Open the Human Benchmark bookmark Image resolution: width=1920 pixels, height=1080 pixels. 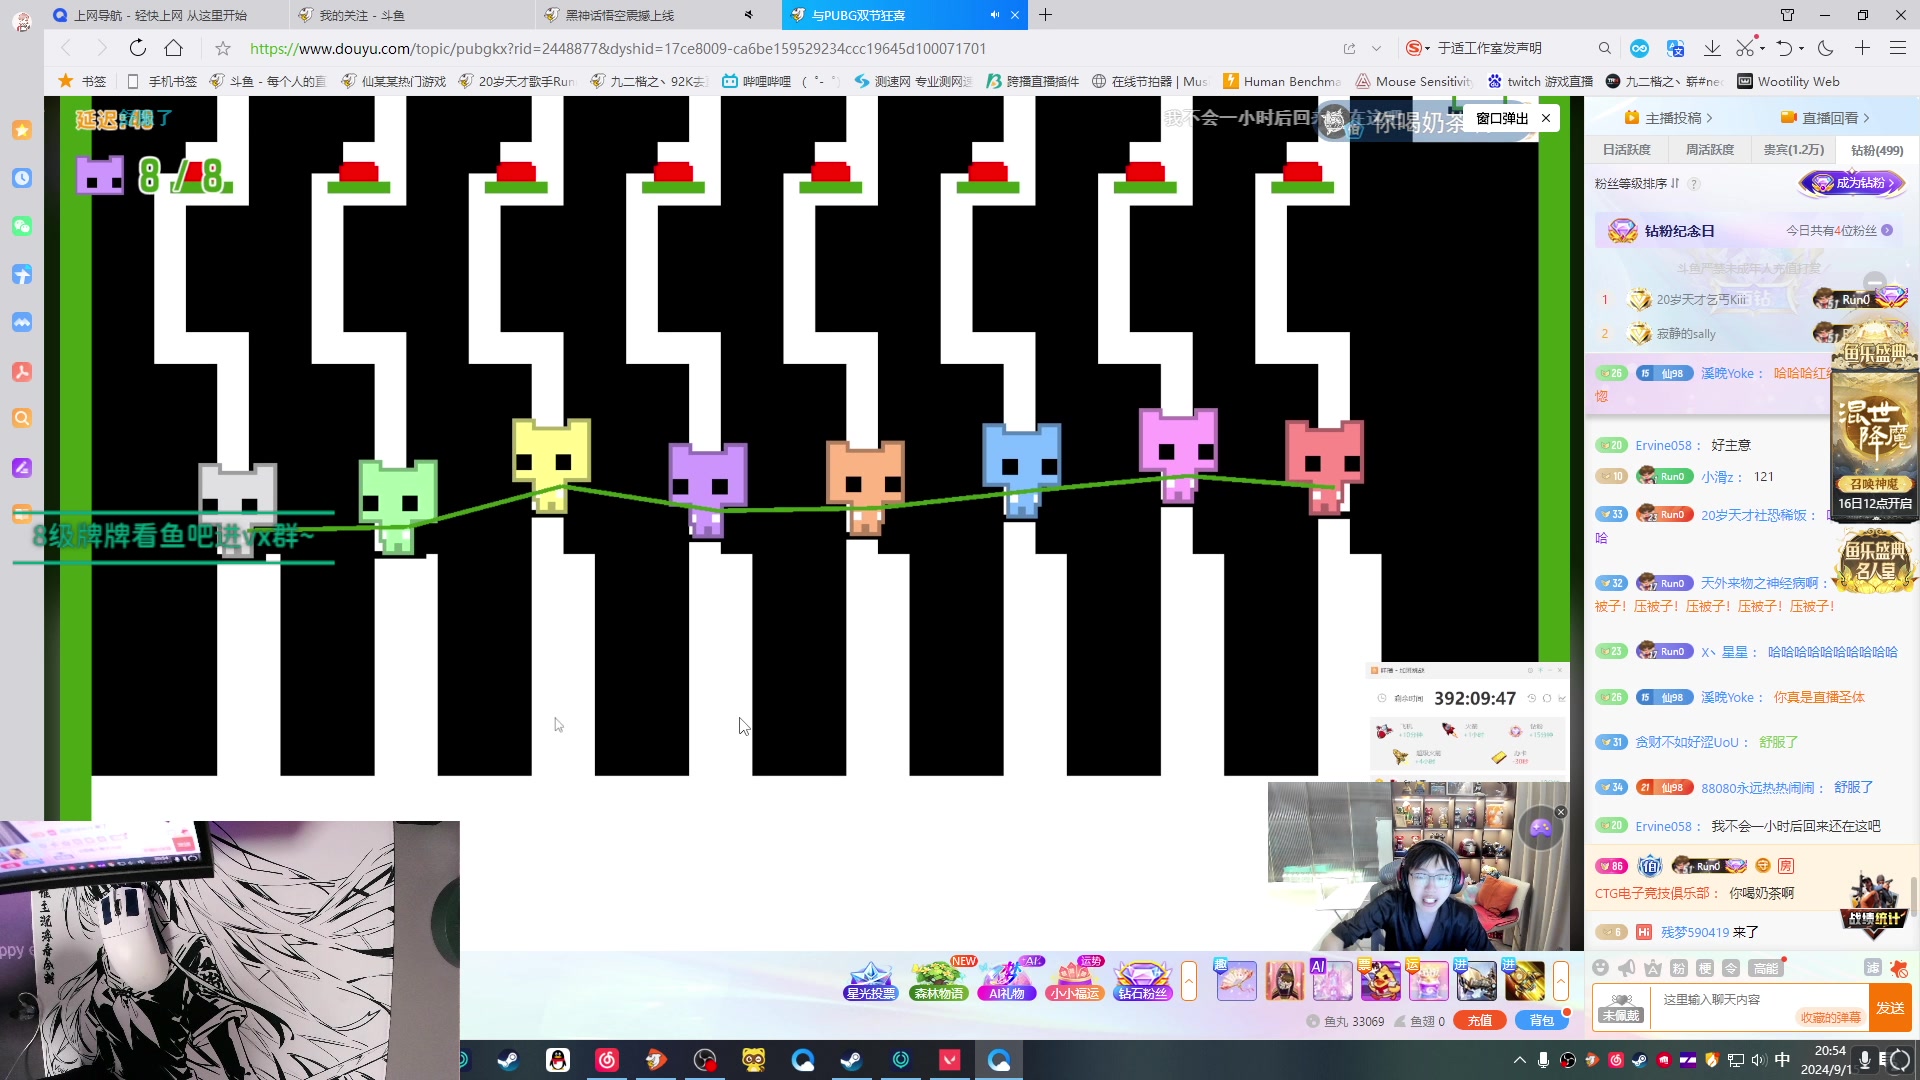pos(1281,81)
